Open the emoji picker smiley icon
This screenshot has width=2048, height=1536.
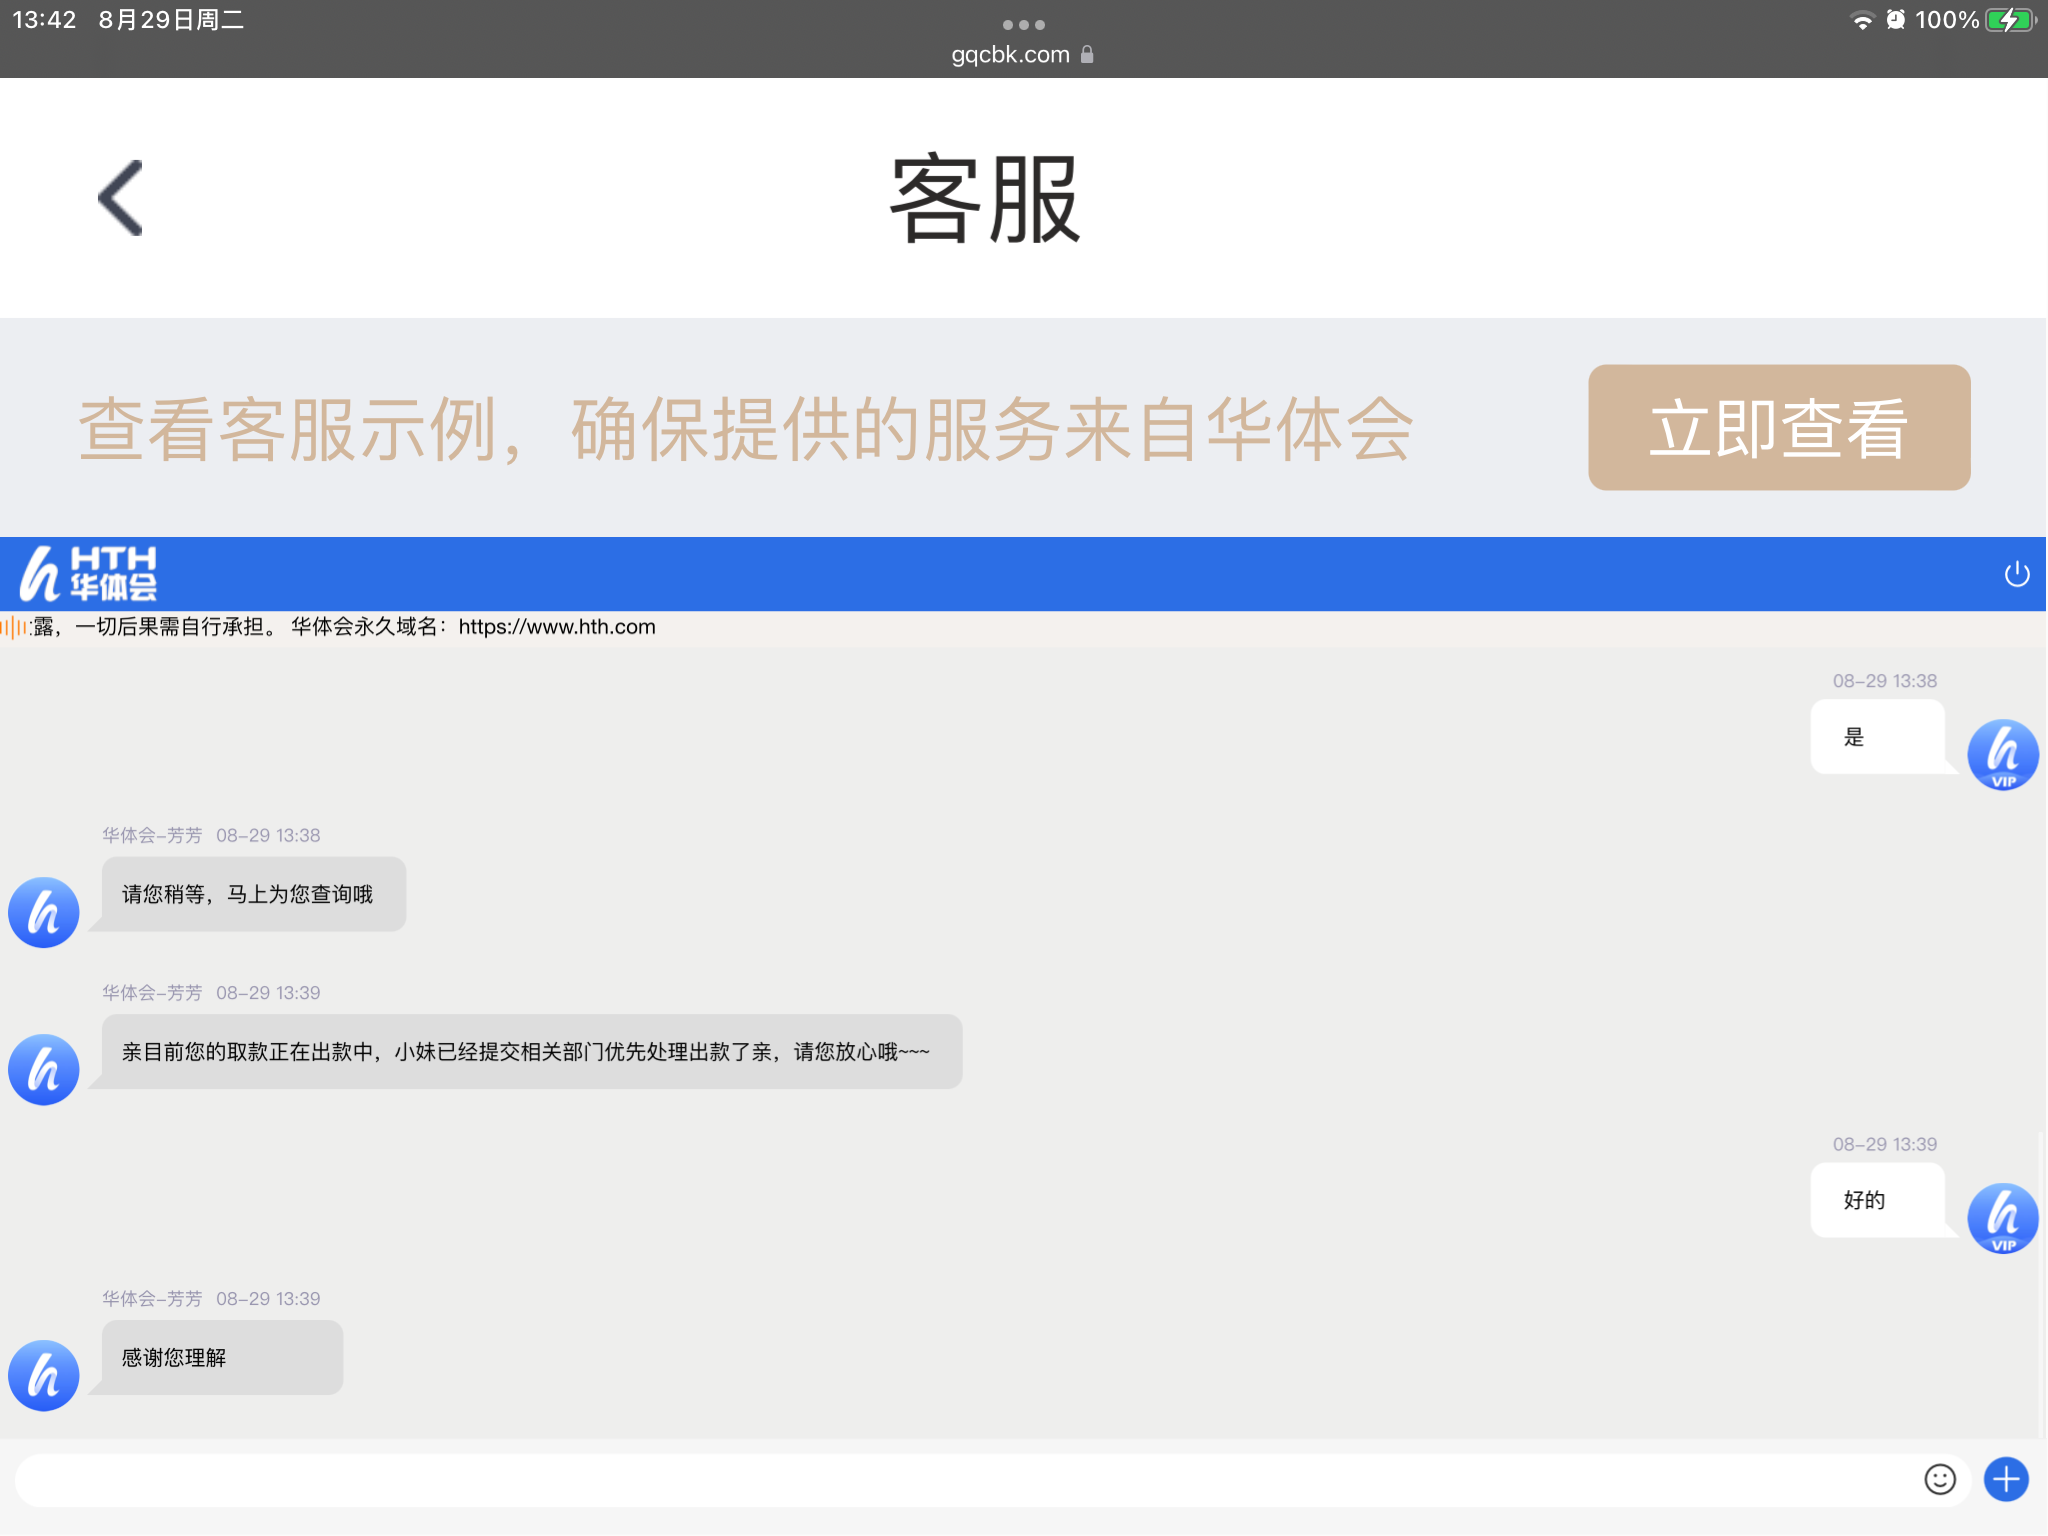1939,1479
